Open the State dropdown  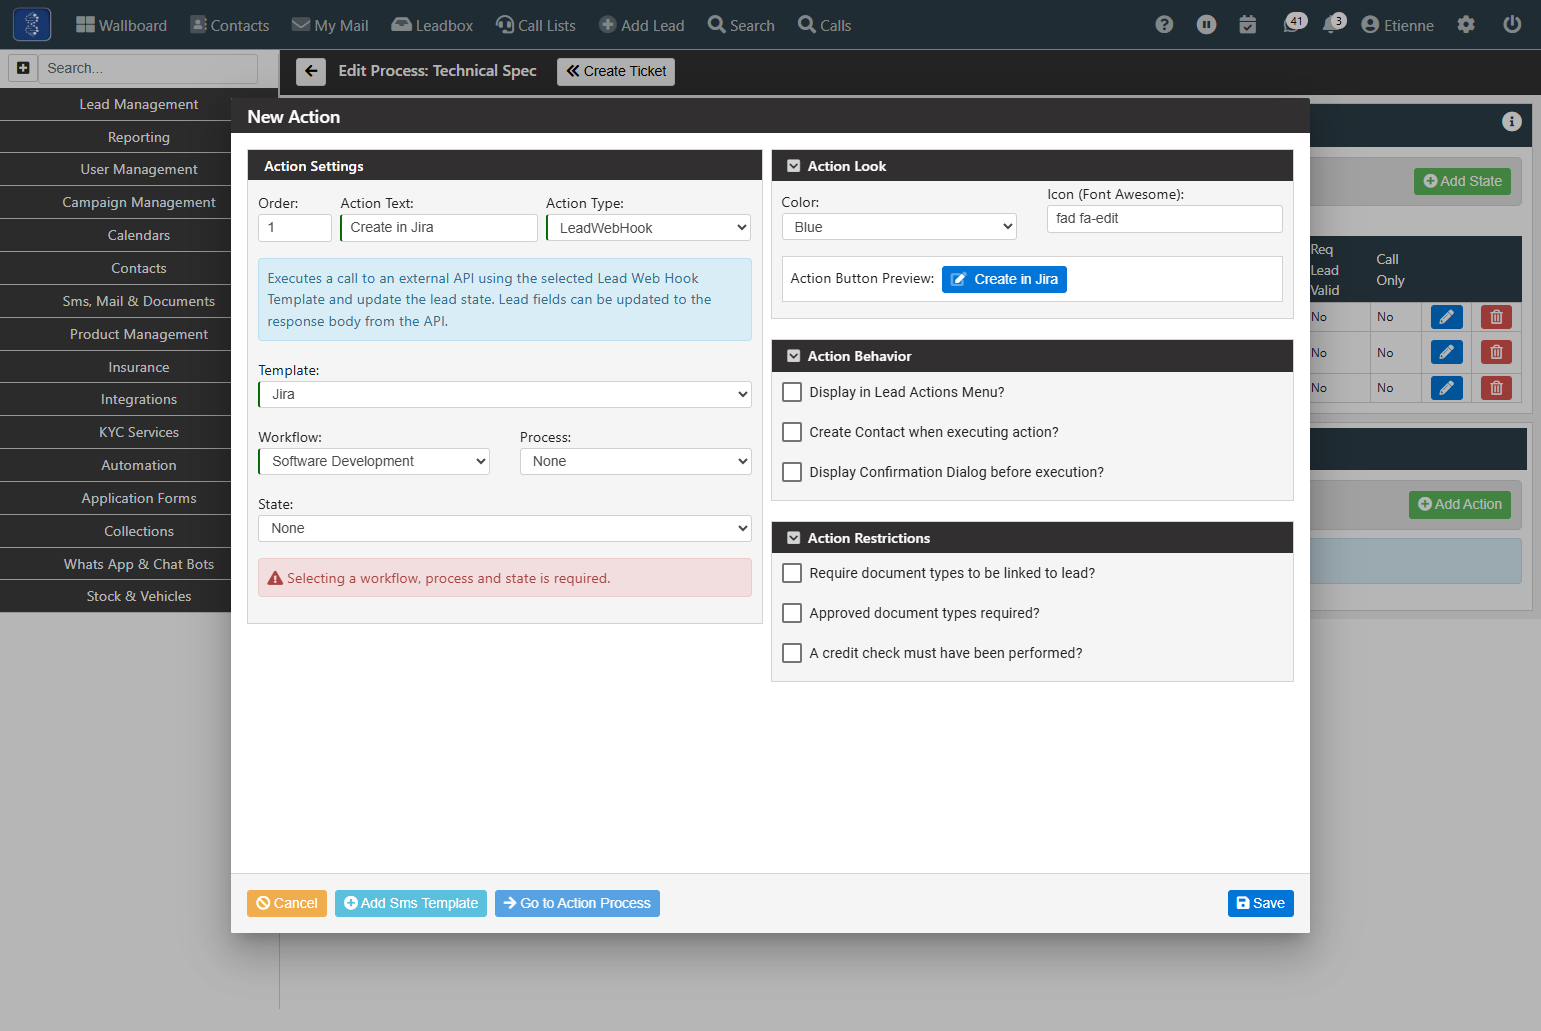[x=505, y=528]
